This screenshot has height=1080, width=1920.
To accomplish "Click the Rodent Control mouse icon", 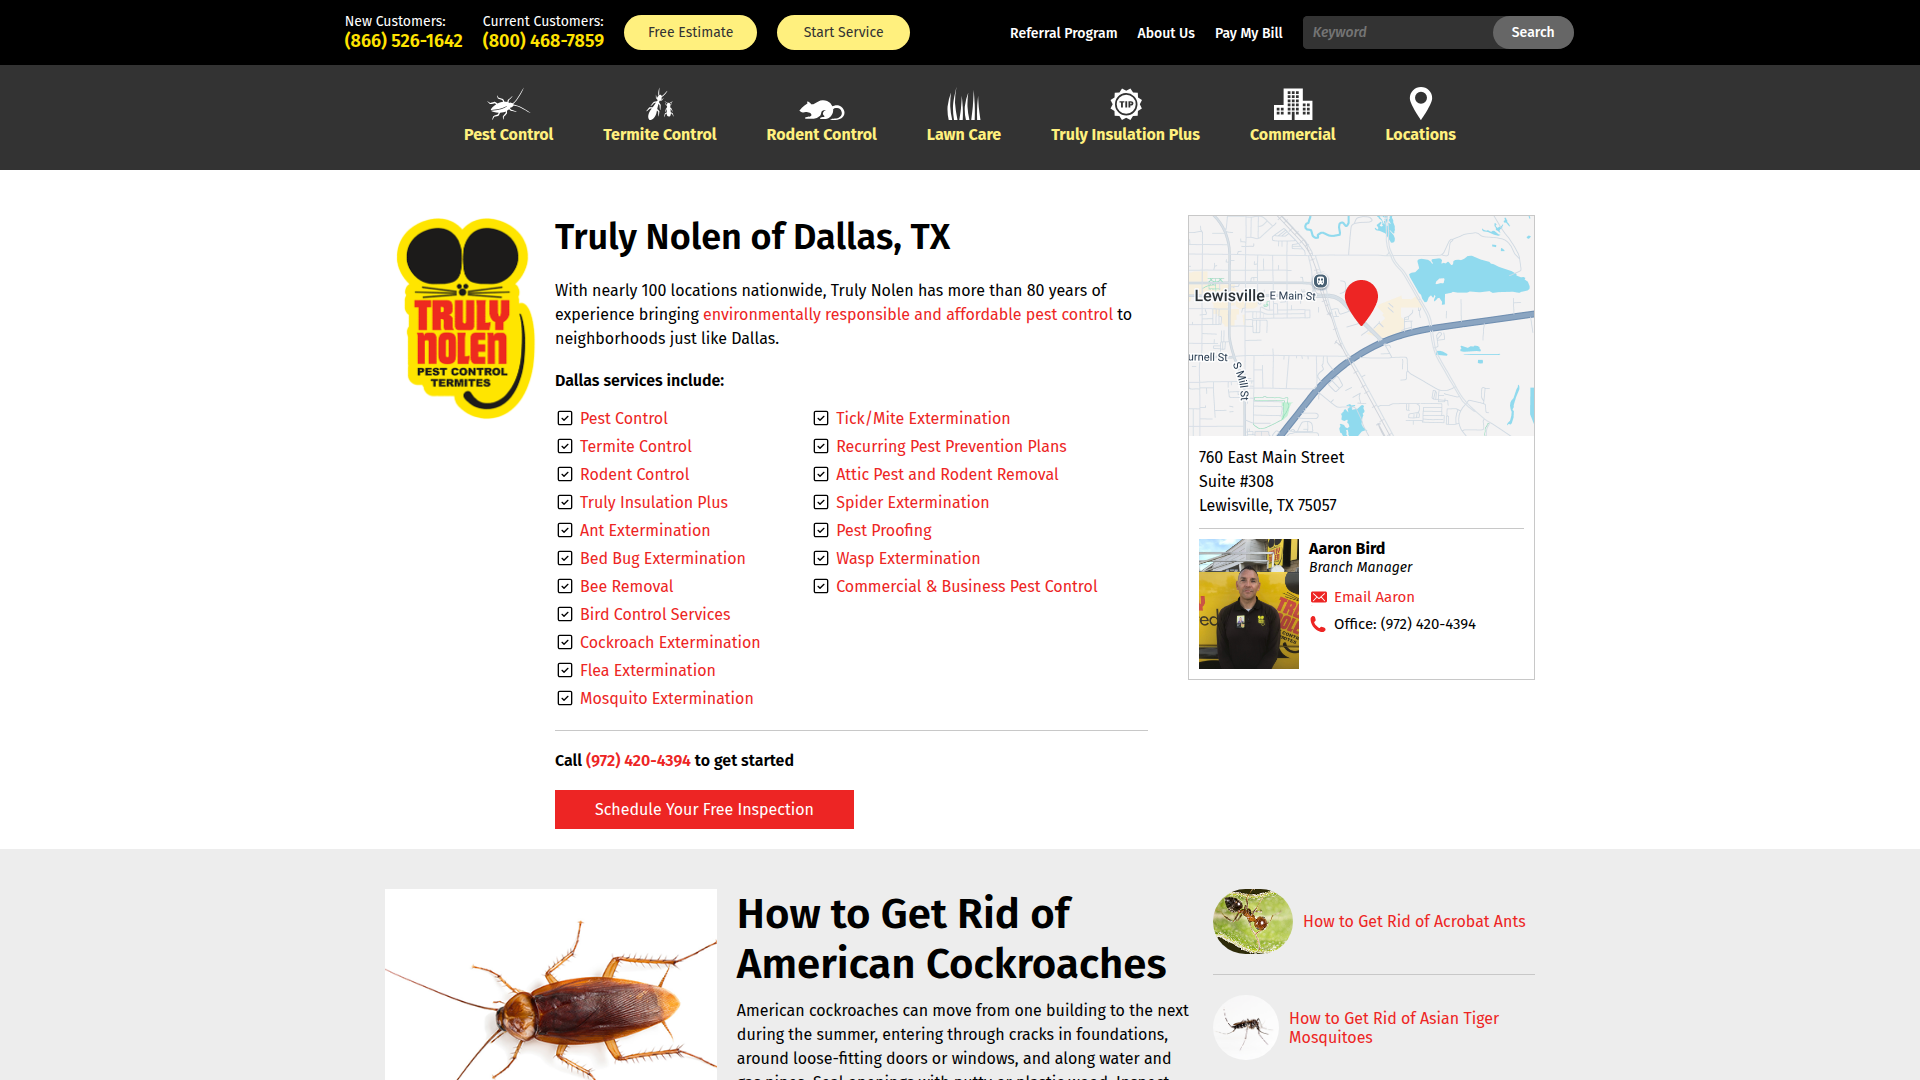I will [x=821, y=109].
